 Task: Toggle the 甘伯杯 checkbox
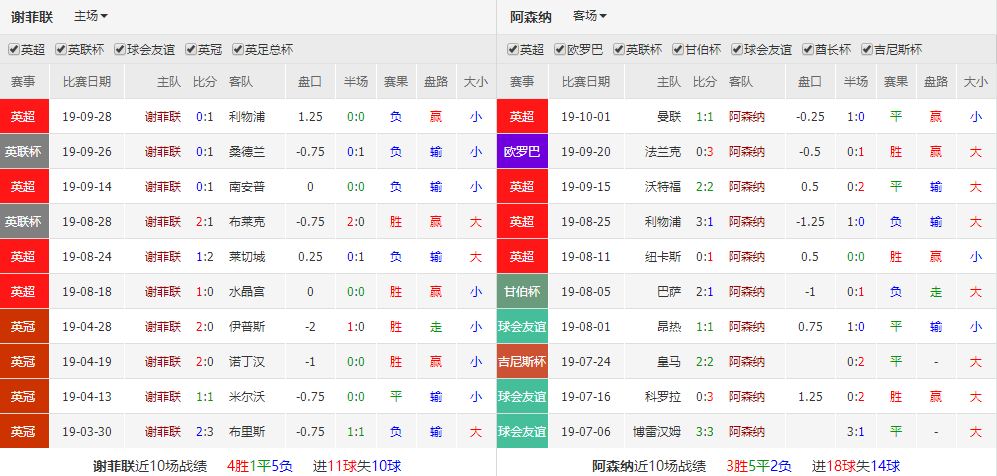[678, 50]
